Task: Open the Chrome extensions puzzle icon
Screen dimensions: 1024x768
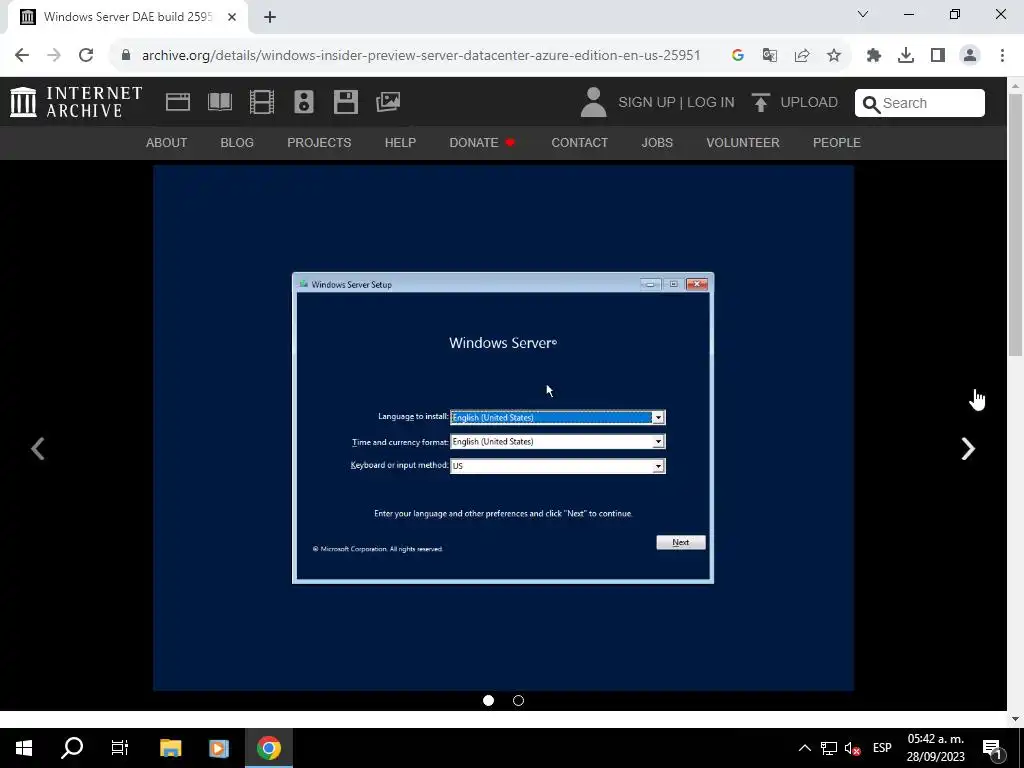Action: pos(874,55)
